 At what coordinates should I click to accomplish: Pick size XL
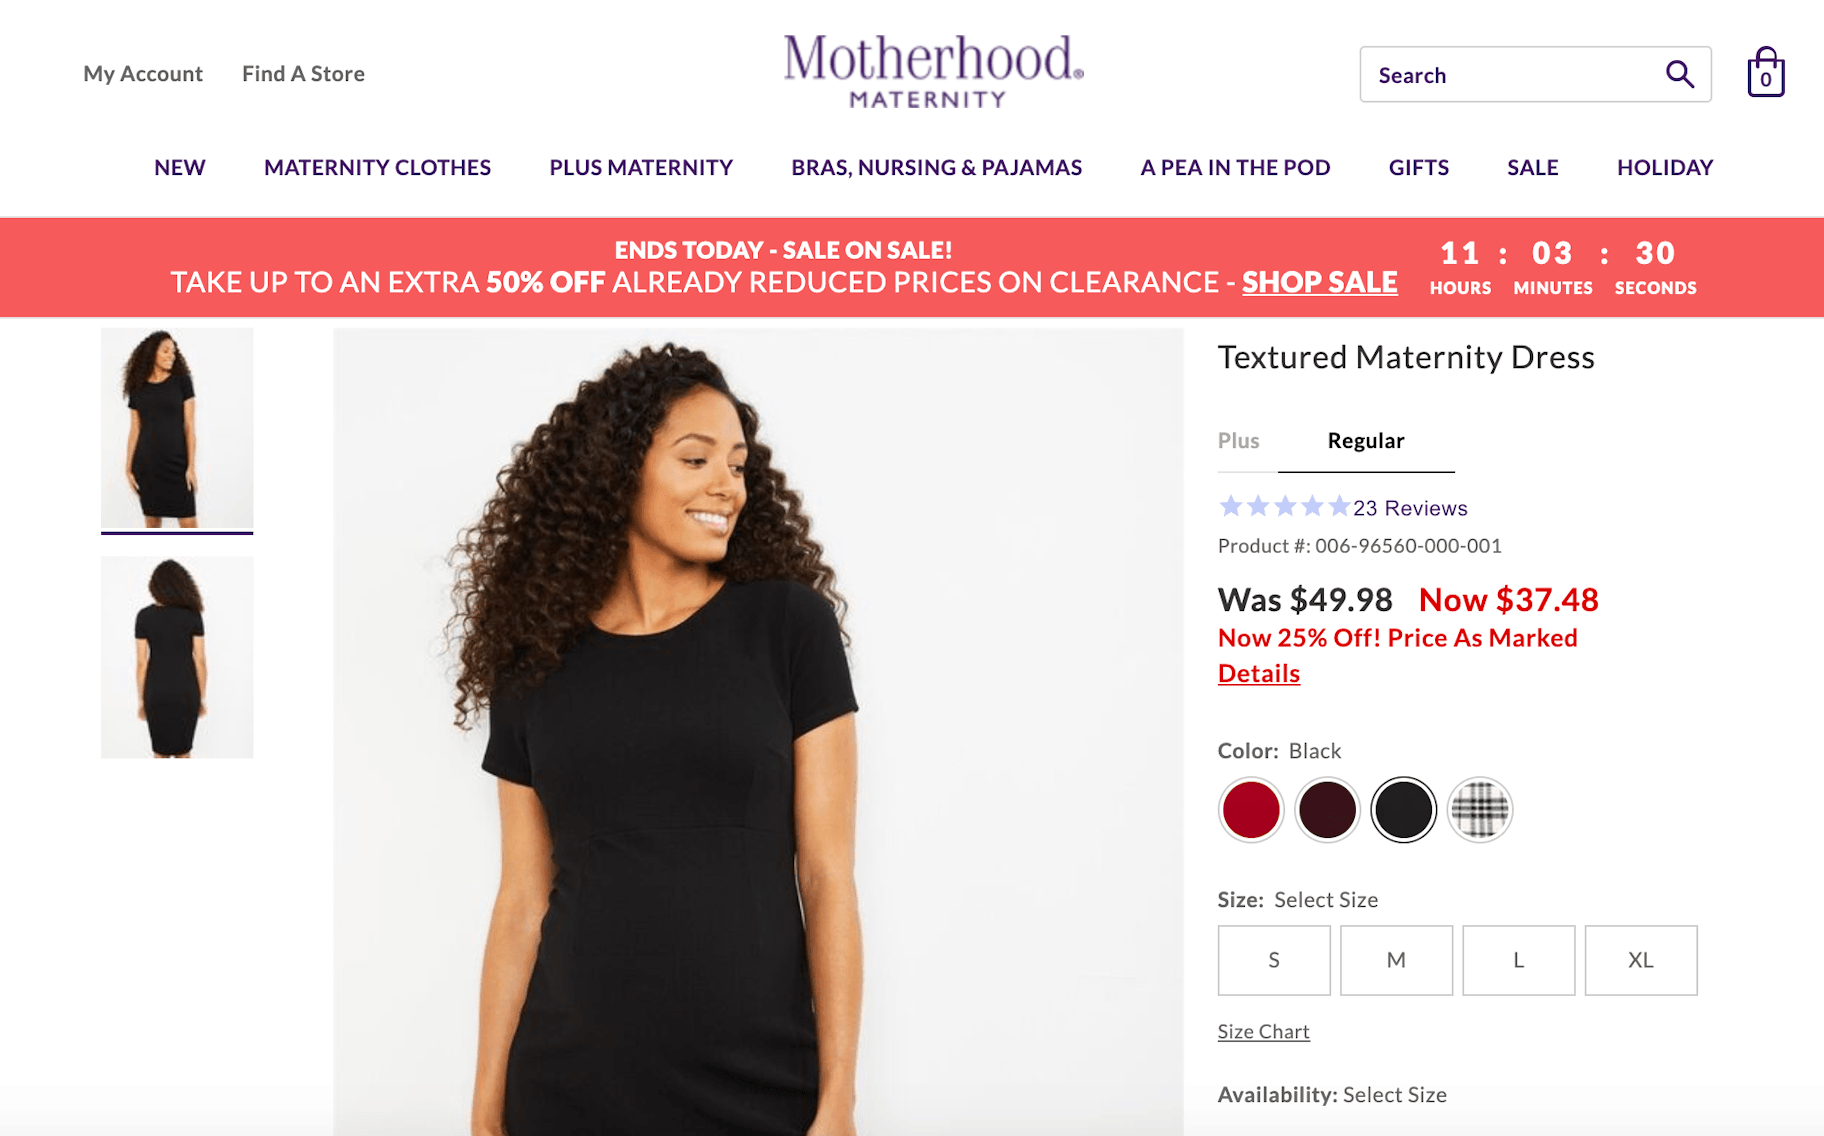pos(1640,960)
